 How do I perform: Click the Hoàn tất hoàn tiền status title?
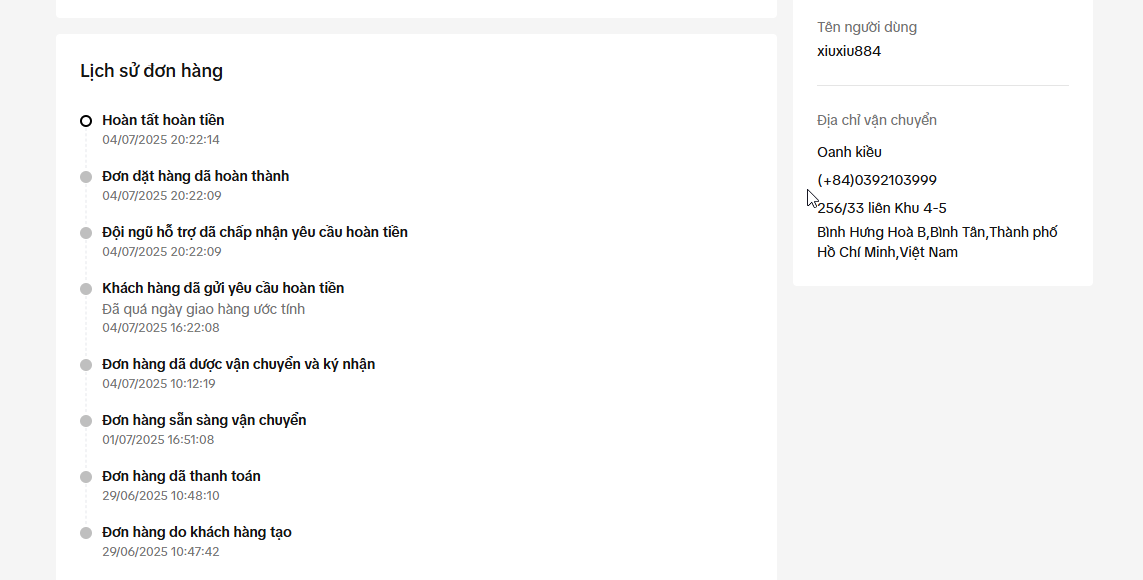click(163, 120)
